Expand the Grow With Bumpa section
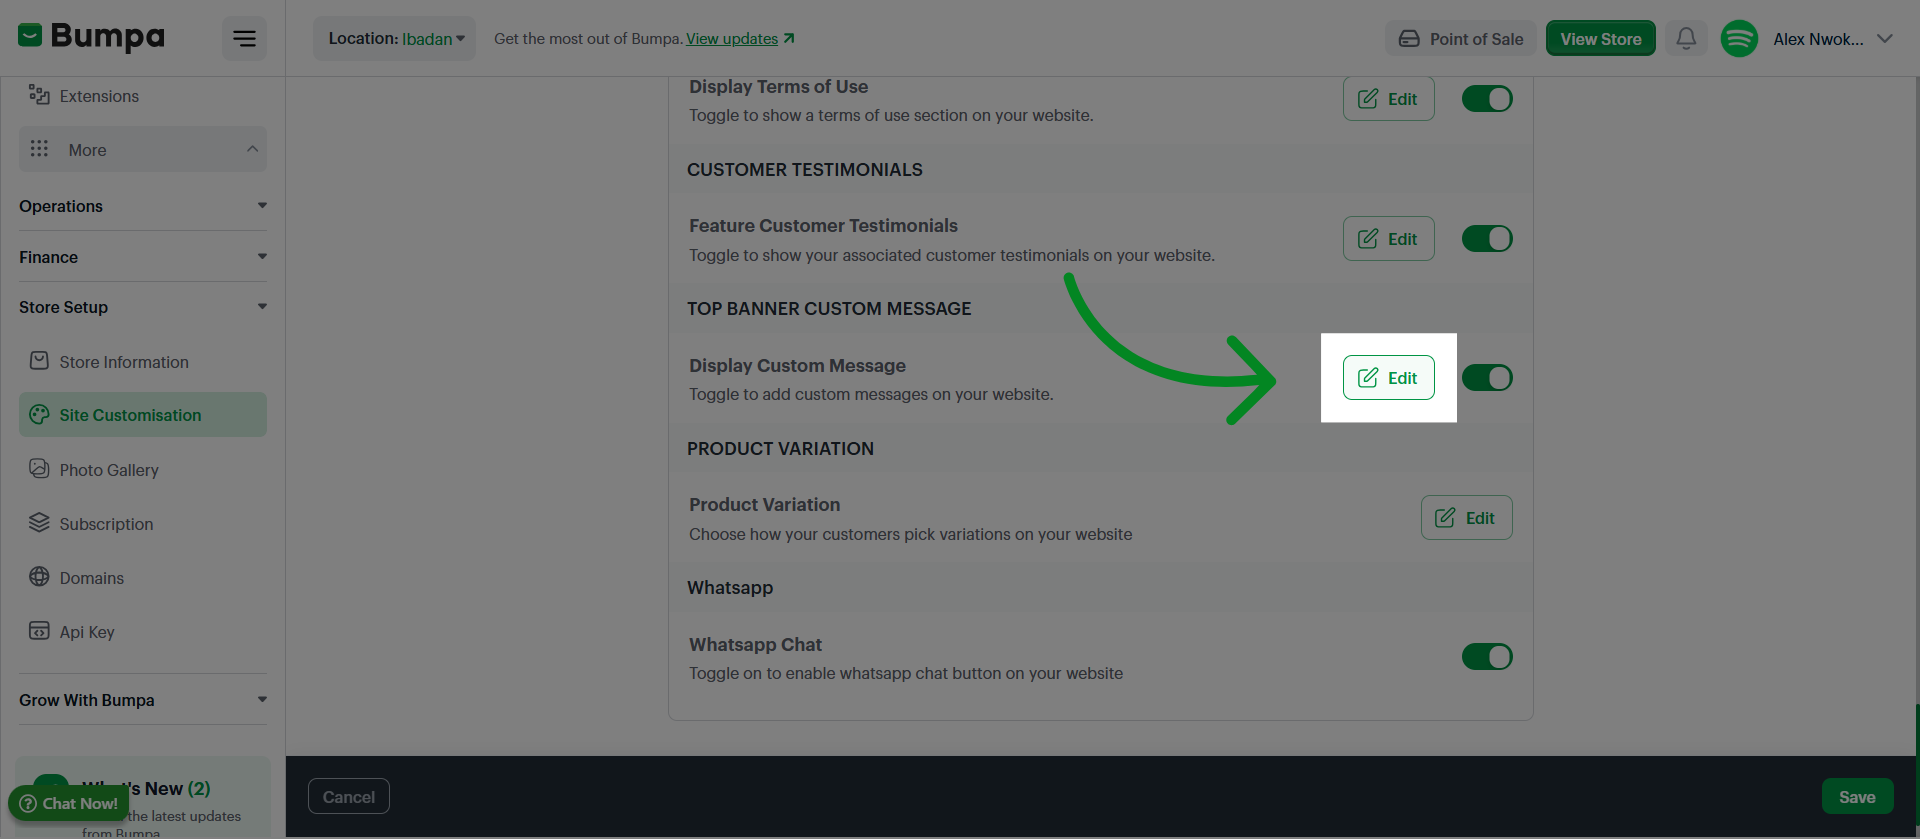Image resolution: width=1920 pixels, height=839 pixels. pos(143,700)
